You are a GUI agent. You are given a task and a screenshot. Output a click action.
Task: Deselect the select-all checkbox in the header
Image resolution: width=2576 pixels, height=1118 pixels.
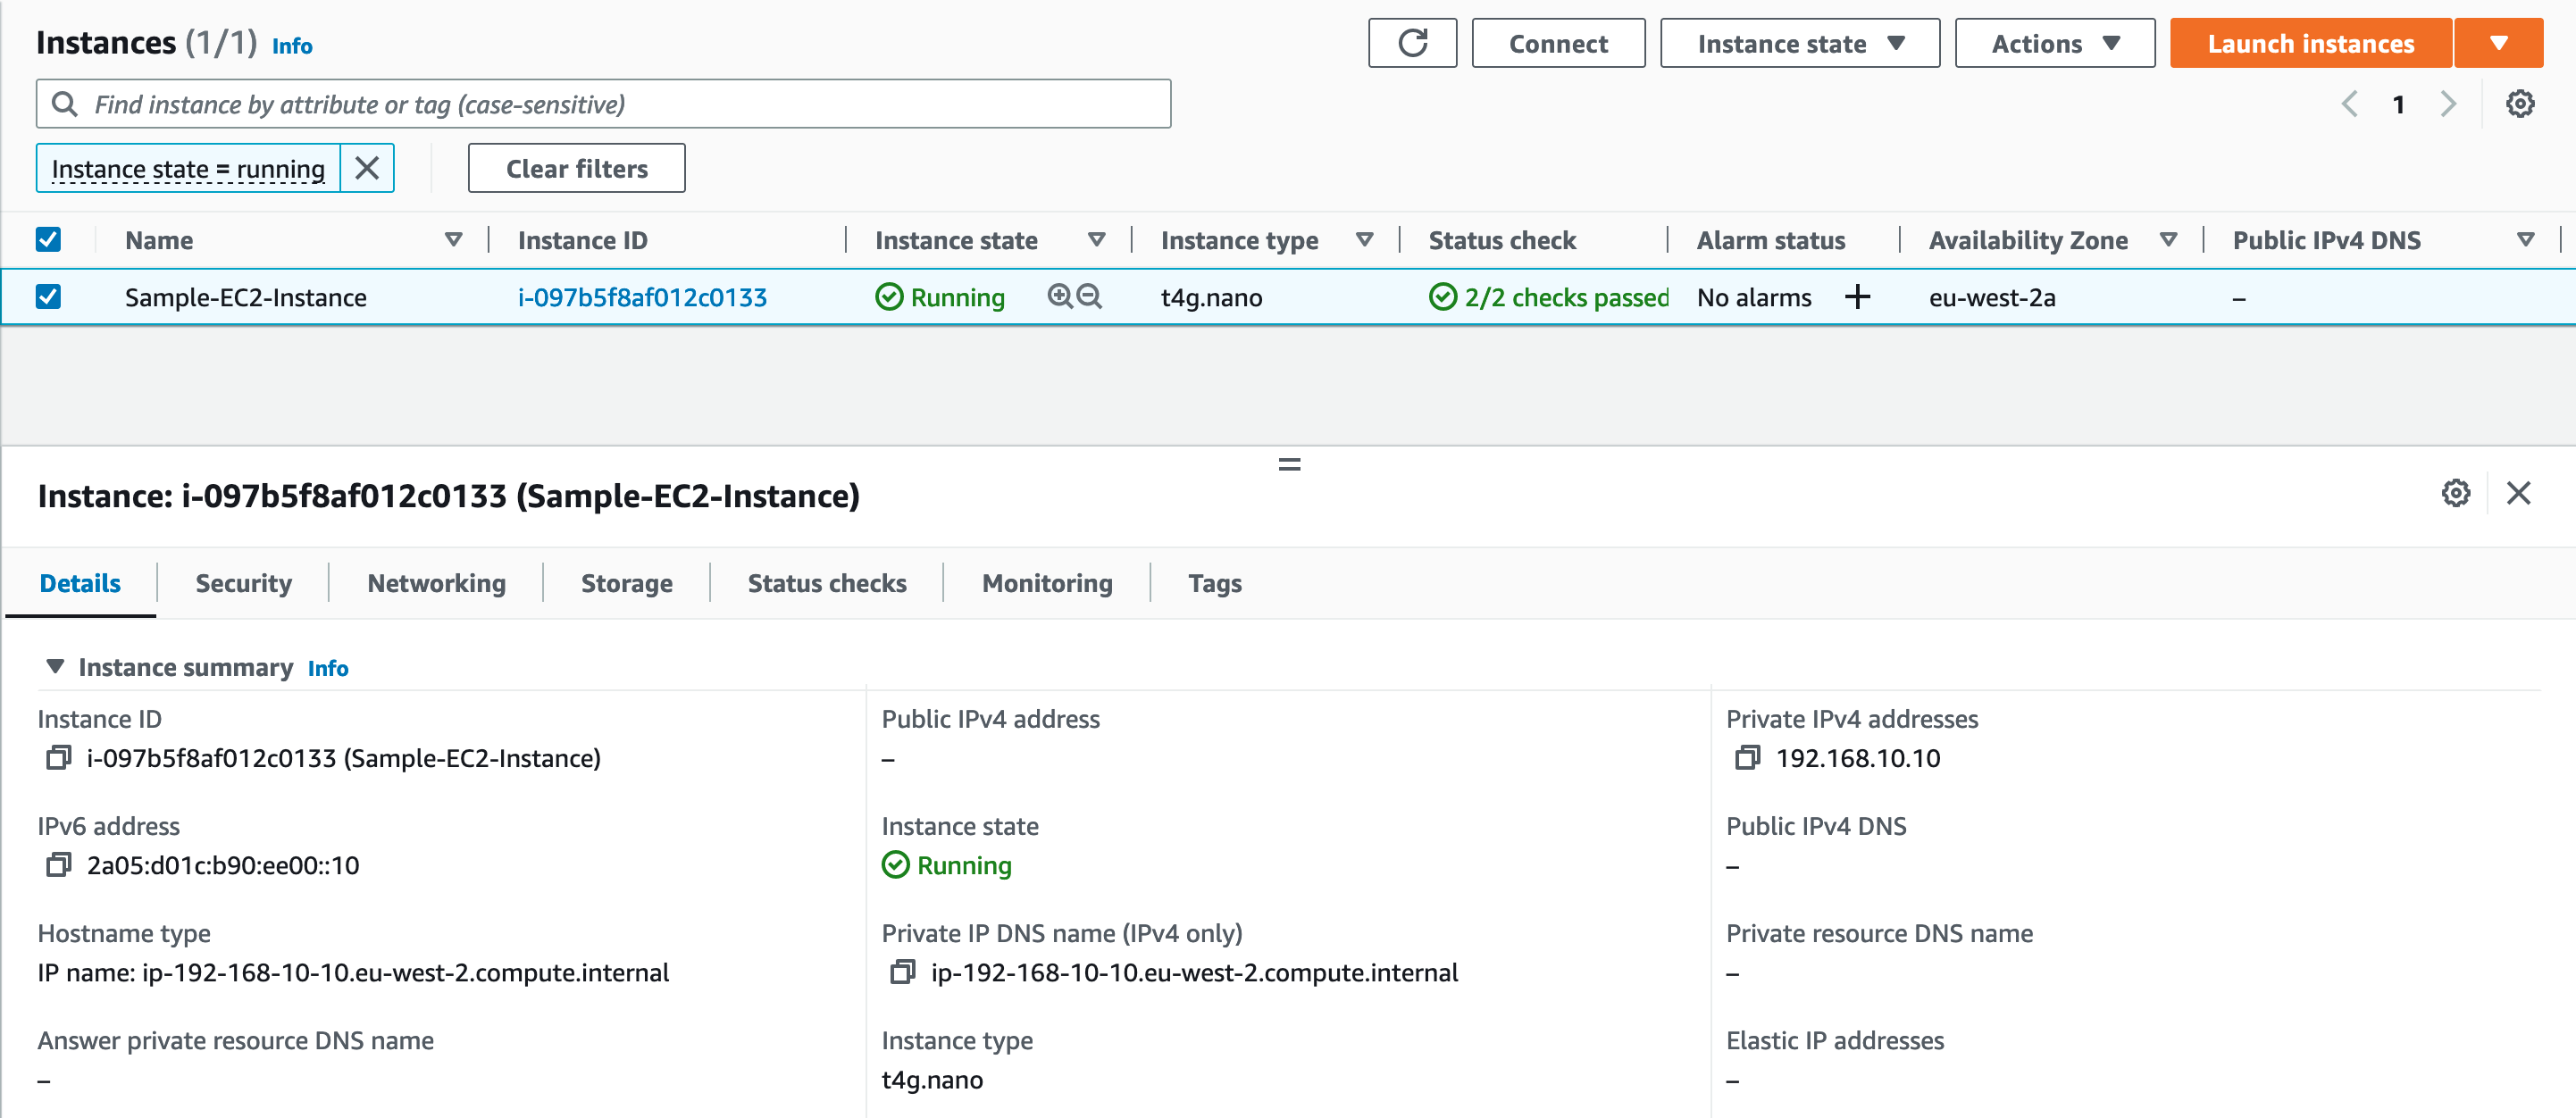(x=48, y=239)
